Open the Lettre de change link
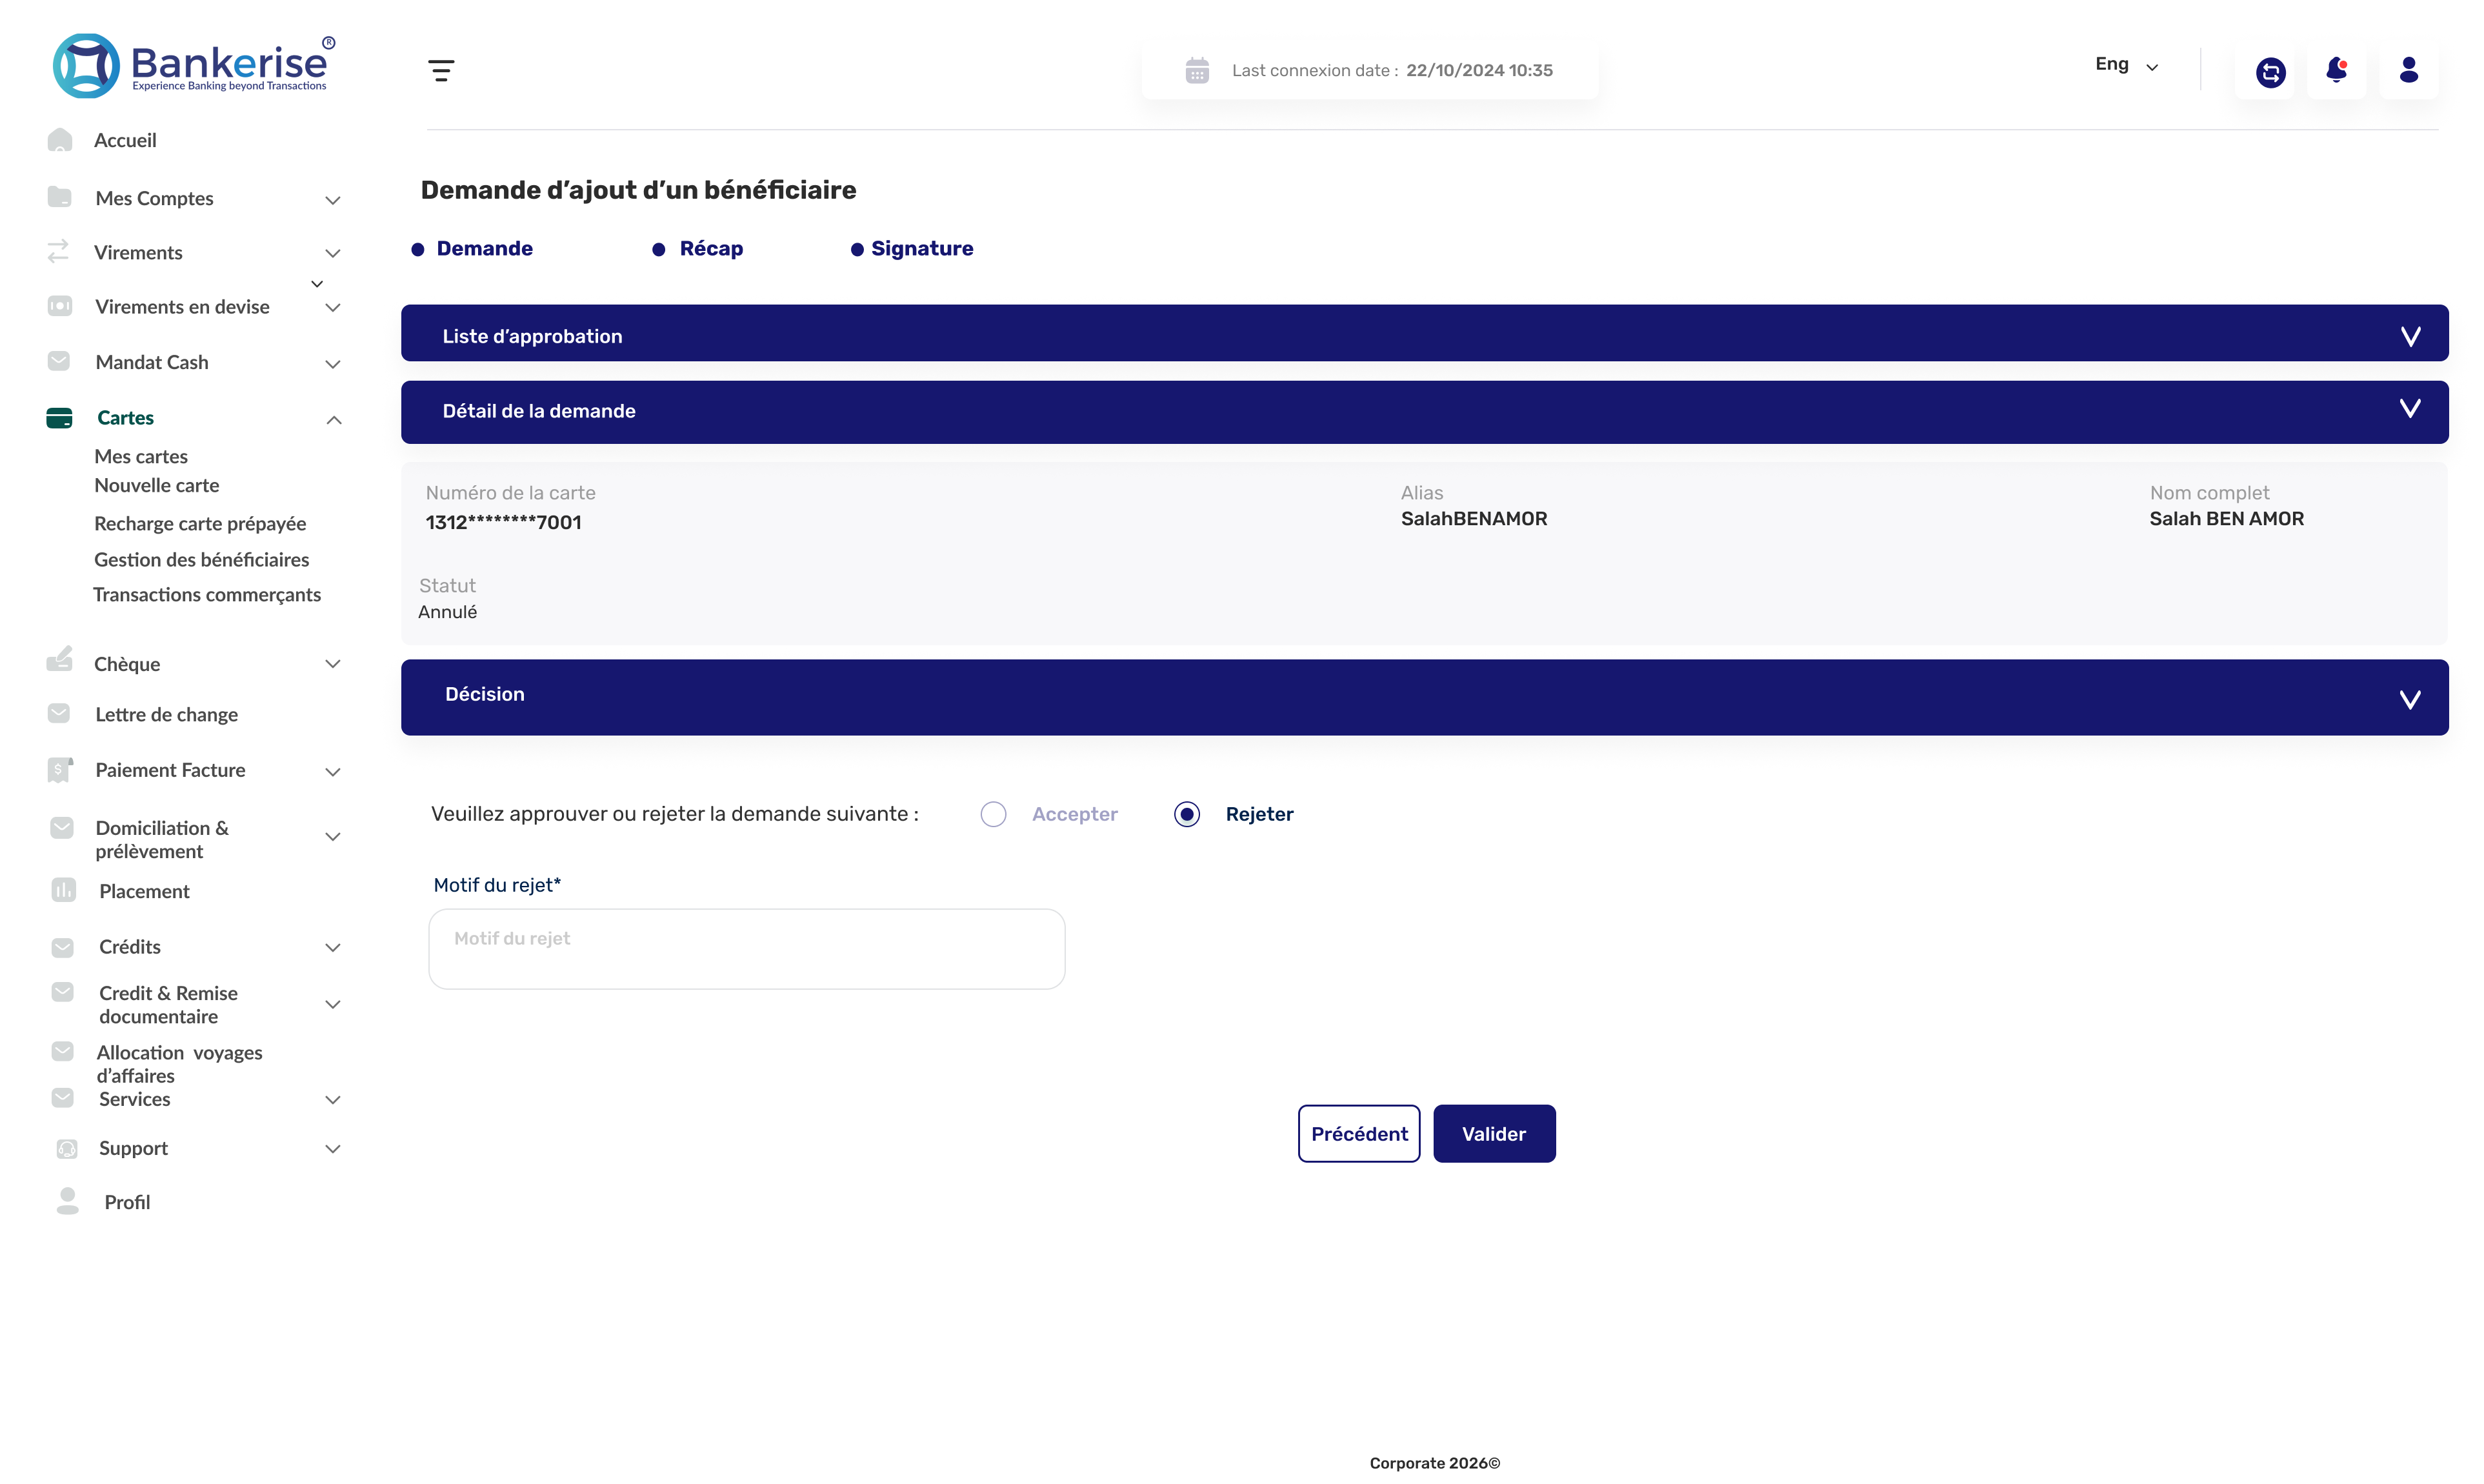 click(x=166, y=714)
